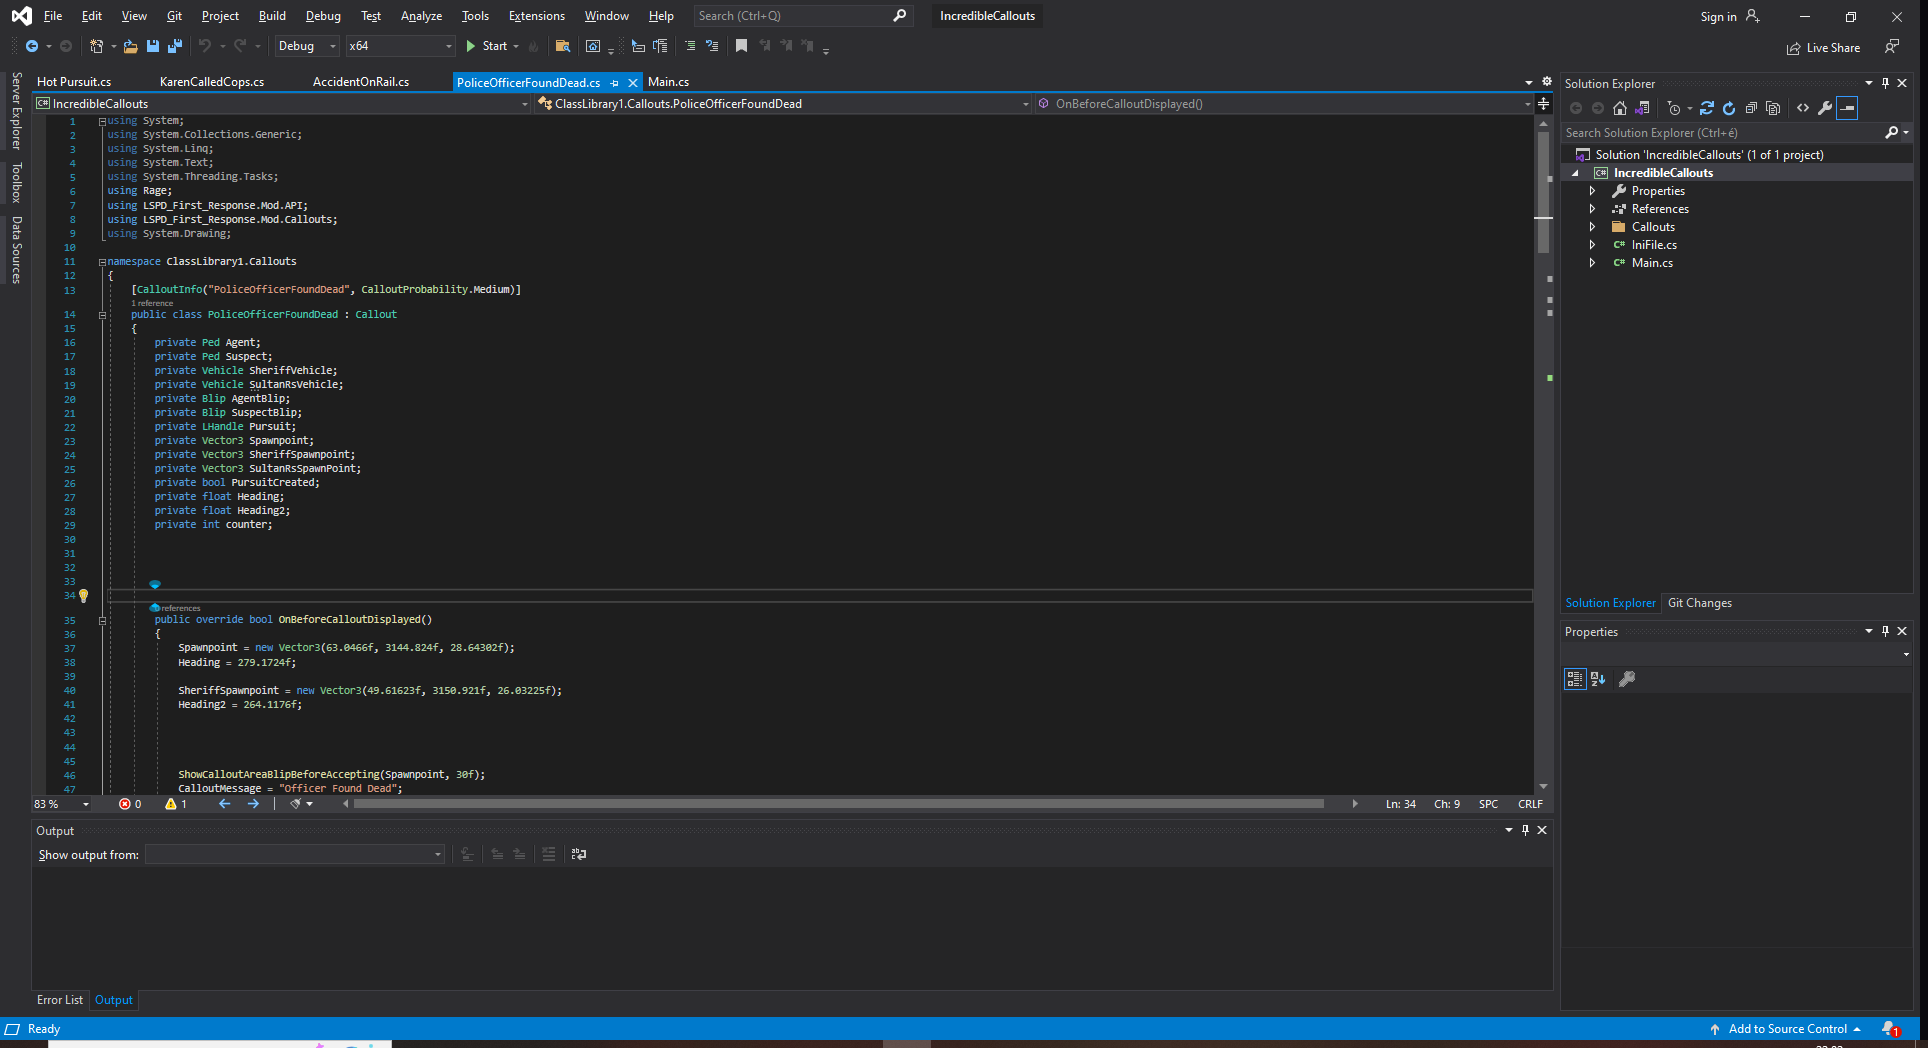Open the Debug configuration dropdown
Screen dimensions: 1928x1048
click(307, 46)
